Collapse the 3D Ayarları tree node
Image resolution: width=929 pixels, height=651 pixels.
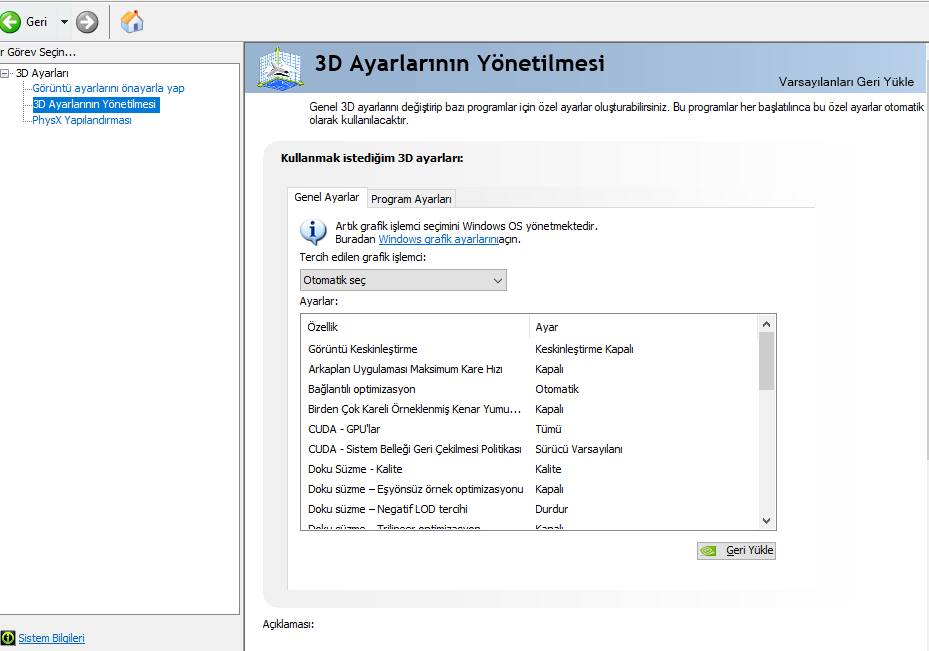(x=5, y=73)
